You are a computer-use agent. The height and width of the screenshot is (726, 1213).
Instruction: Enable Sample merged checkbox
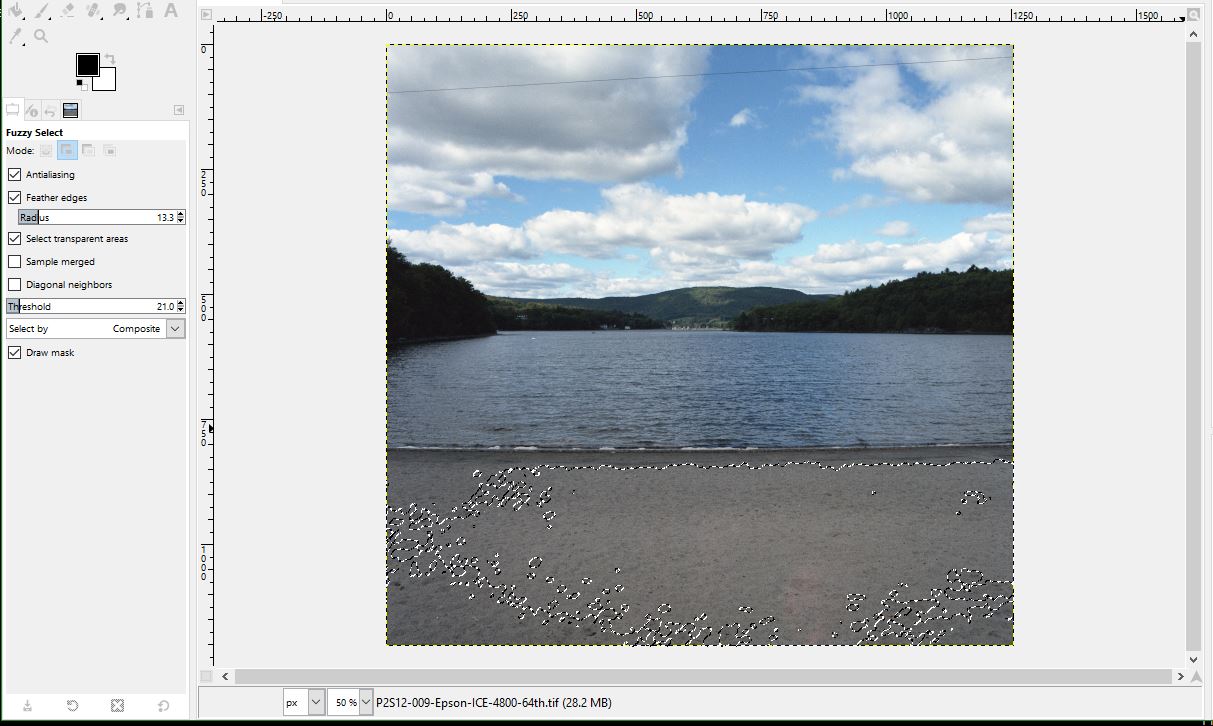[x=14, y=261]
